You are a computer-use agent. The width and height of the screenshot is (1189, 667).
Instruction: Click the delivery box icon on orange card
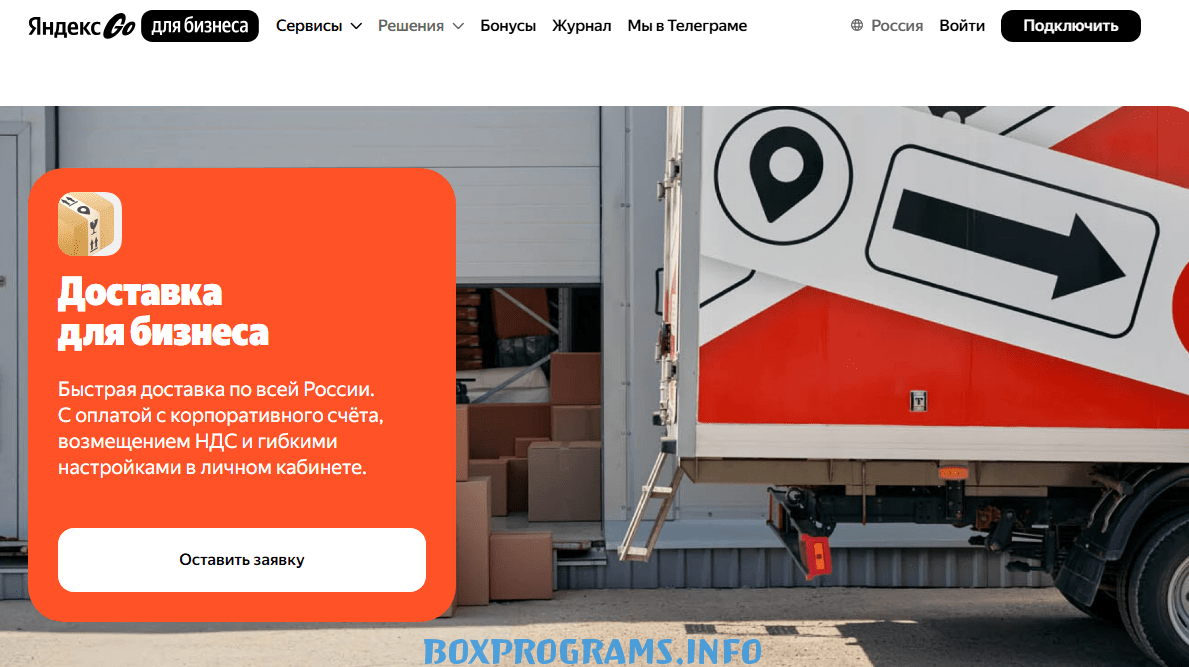[89, 224]
